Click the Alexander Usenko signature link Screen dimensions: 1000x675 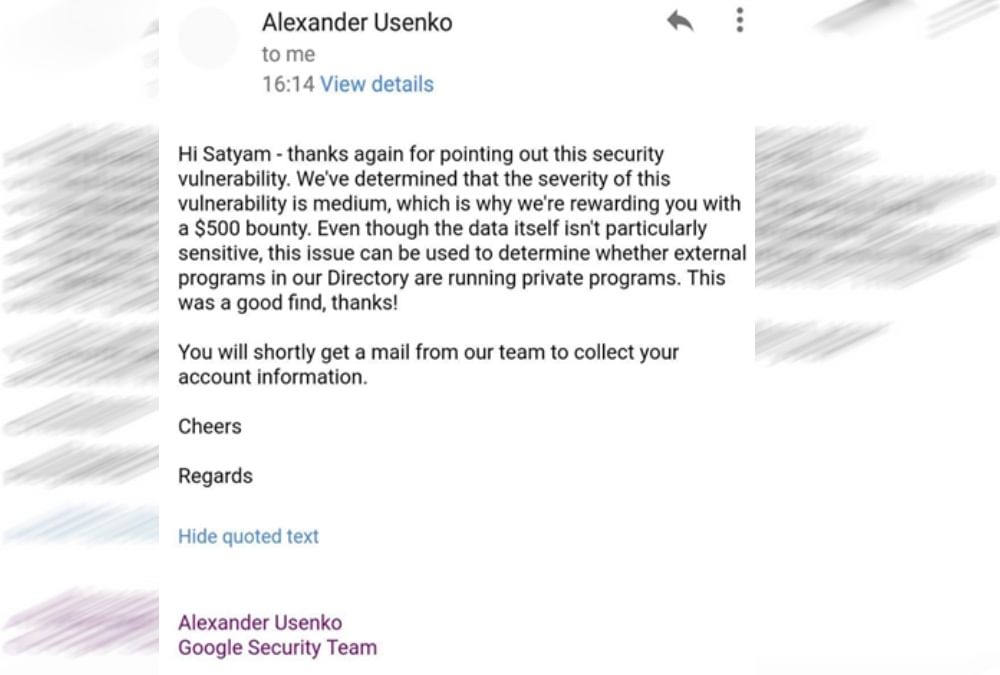point(260,621)
